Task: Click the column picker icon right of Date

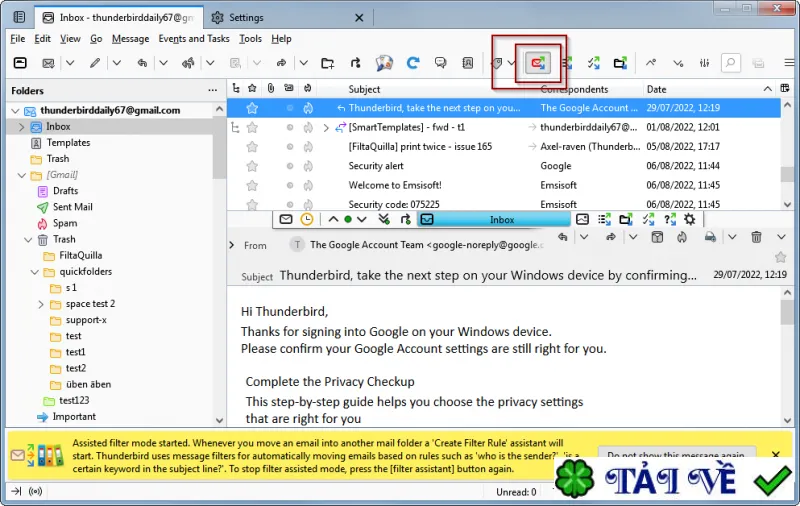Action: (x=785, y=89)
